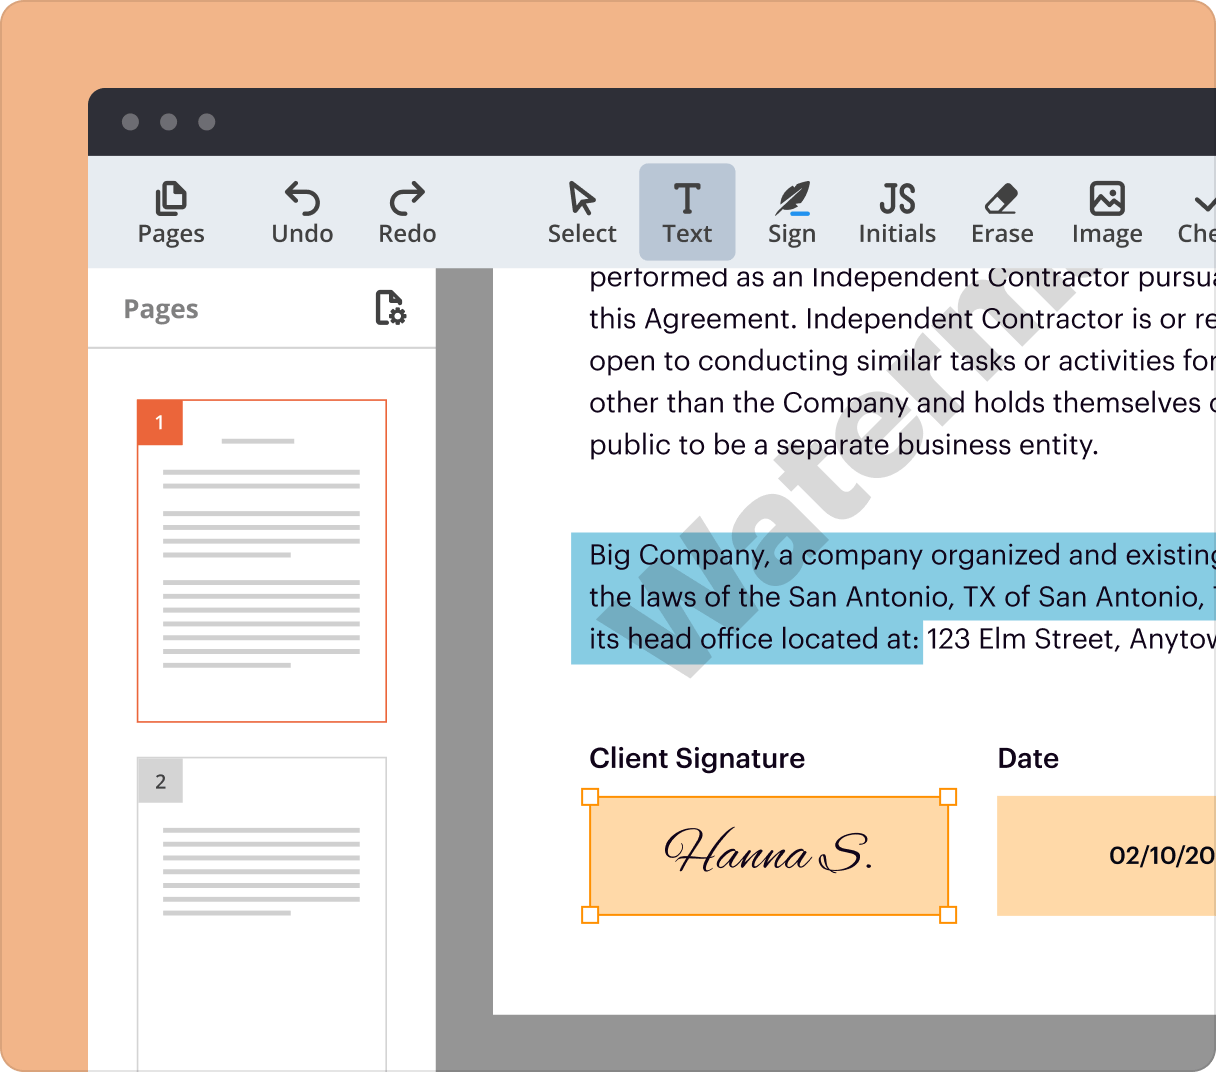Activate the Erase tool
The width and height of the screenshot is (1216, 1072).
[x=1001, y=211]
